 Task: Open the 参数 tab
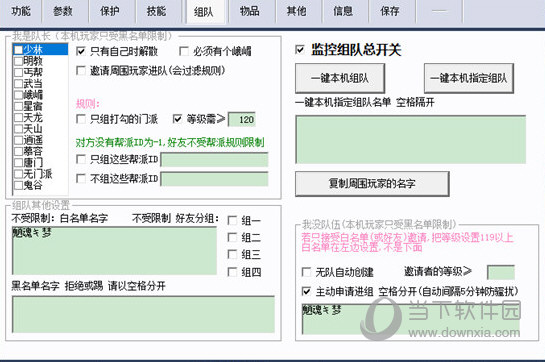63,11
